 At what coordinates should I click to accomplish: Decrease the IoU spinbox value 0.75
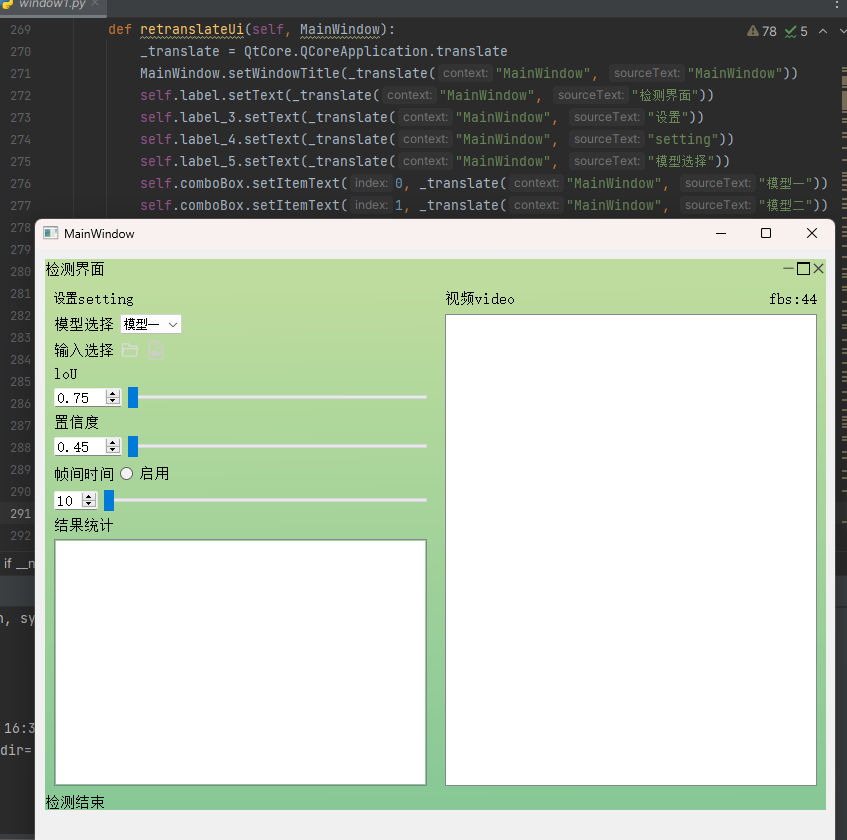click(113, 401)
